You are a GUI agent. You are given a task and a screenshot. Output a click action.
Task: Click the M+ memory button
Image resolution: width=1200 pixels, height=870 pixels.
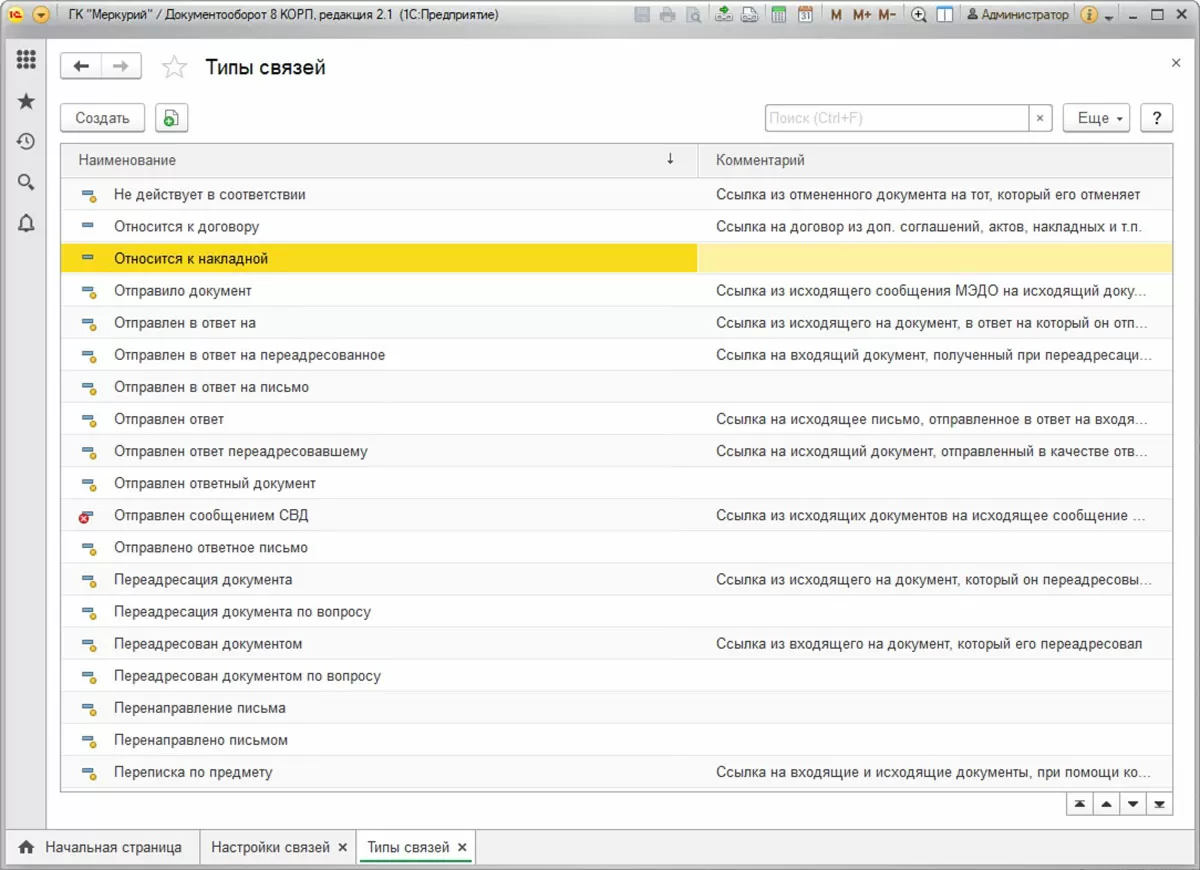[x=861, y=15]
